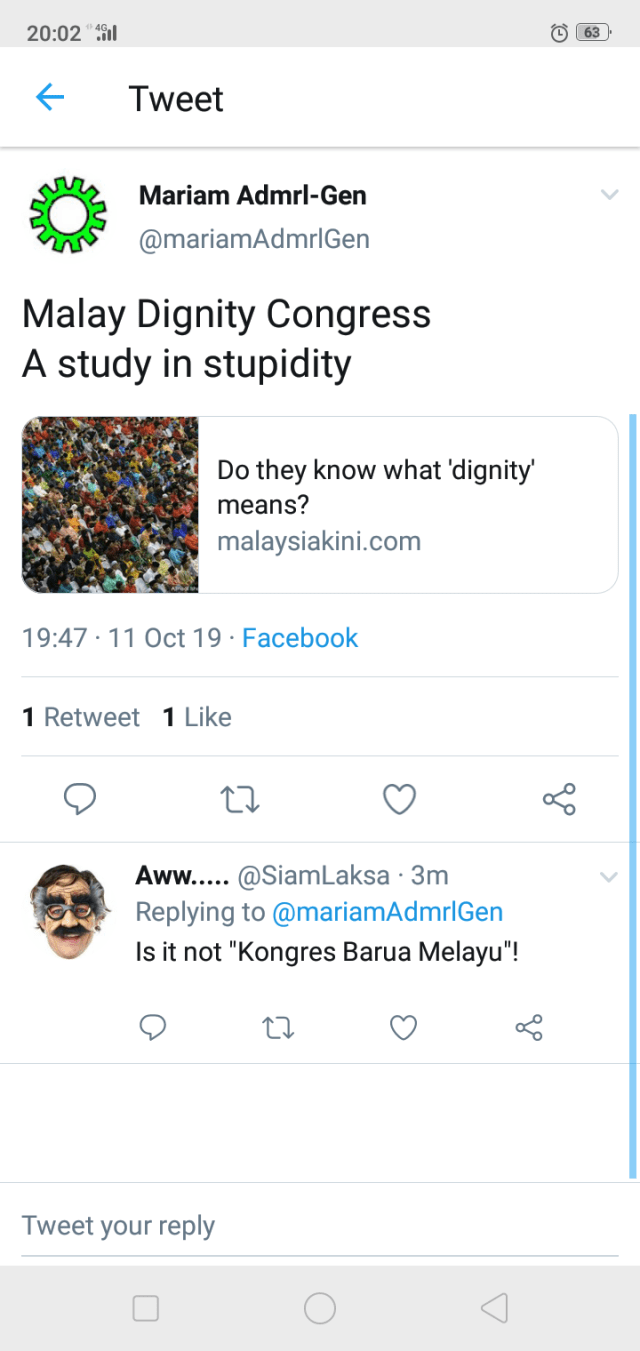Image resolution: width=640 pixels, height=1351 pixels.
Task: View the 1 Like list
Action: [197, 717]
